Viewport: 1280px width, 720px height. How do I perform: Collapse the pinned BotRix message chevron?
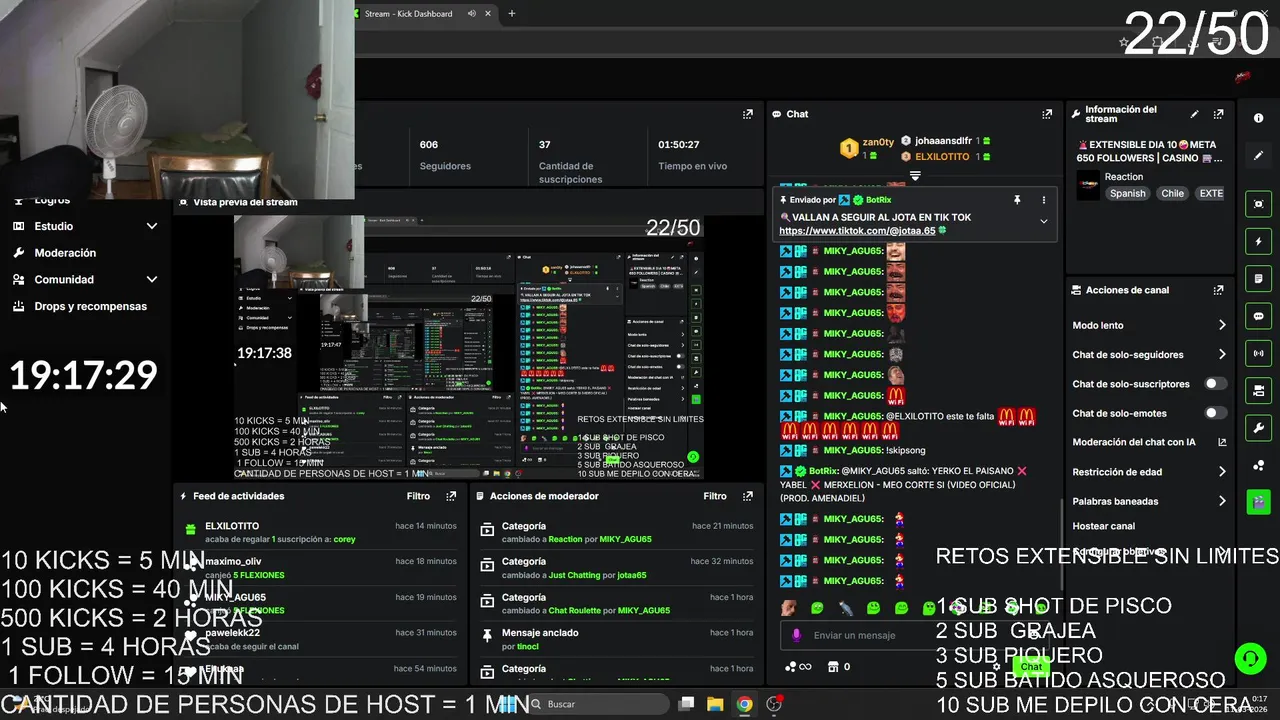[x=1044, y=221]
